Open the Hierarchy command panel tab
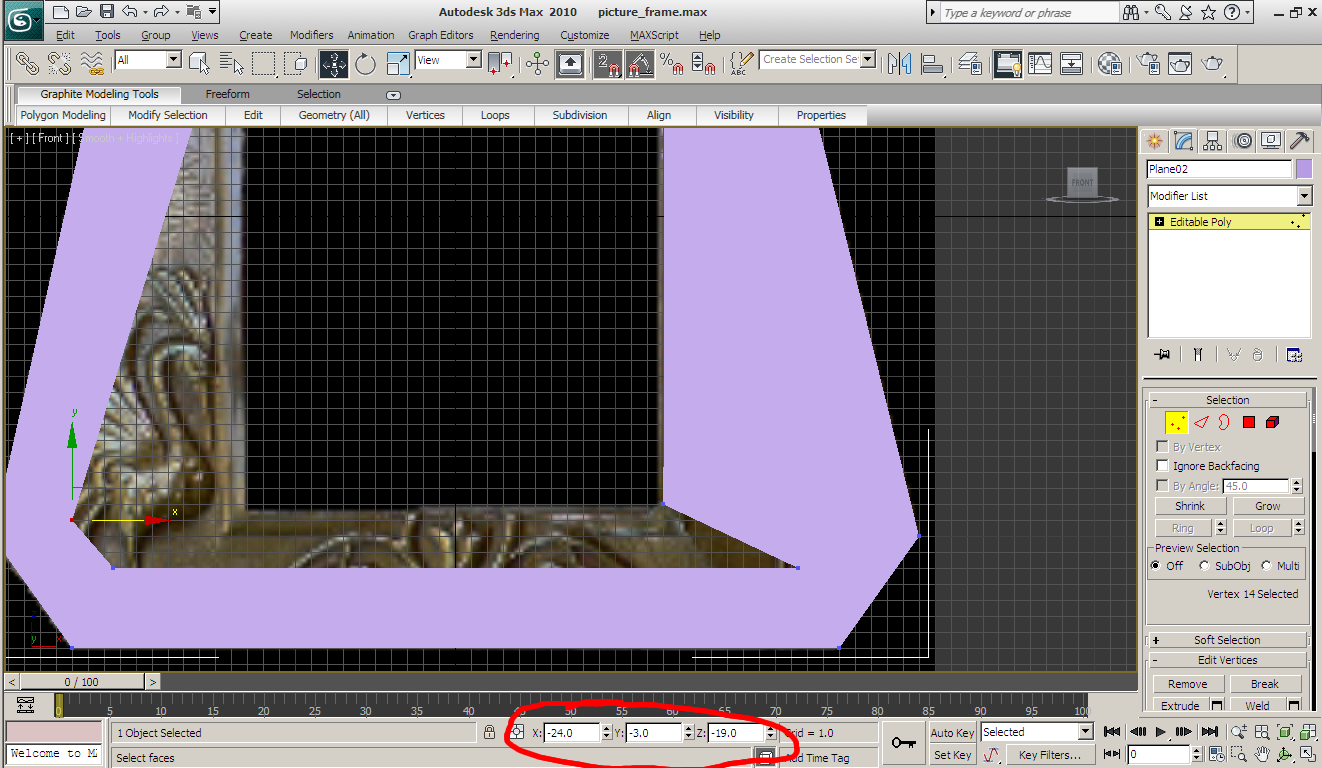The image size is (1322, 768). (x=1212, y=141)
